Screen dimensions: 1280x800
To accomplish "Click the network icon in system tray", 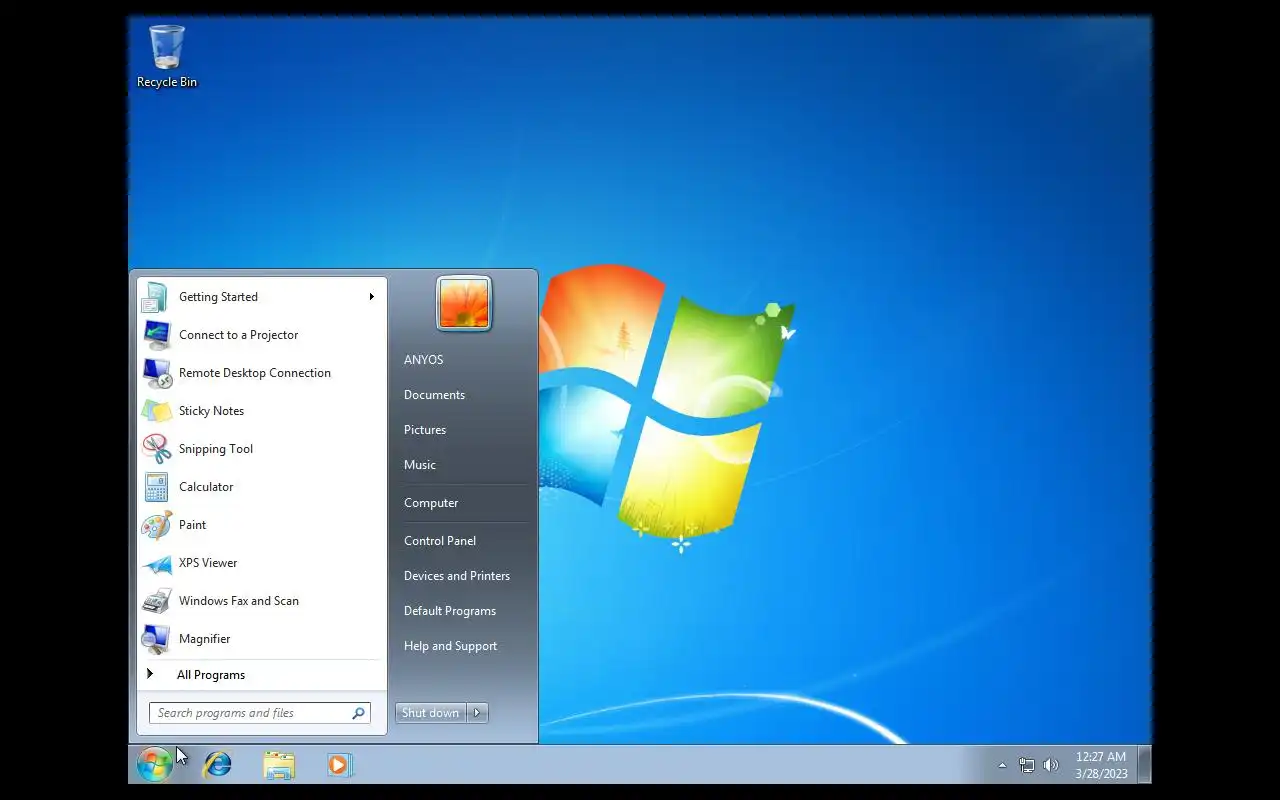I will [x=1026, y=765].
